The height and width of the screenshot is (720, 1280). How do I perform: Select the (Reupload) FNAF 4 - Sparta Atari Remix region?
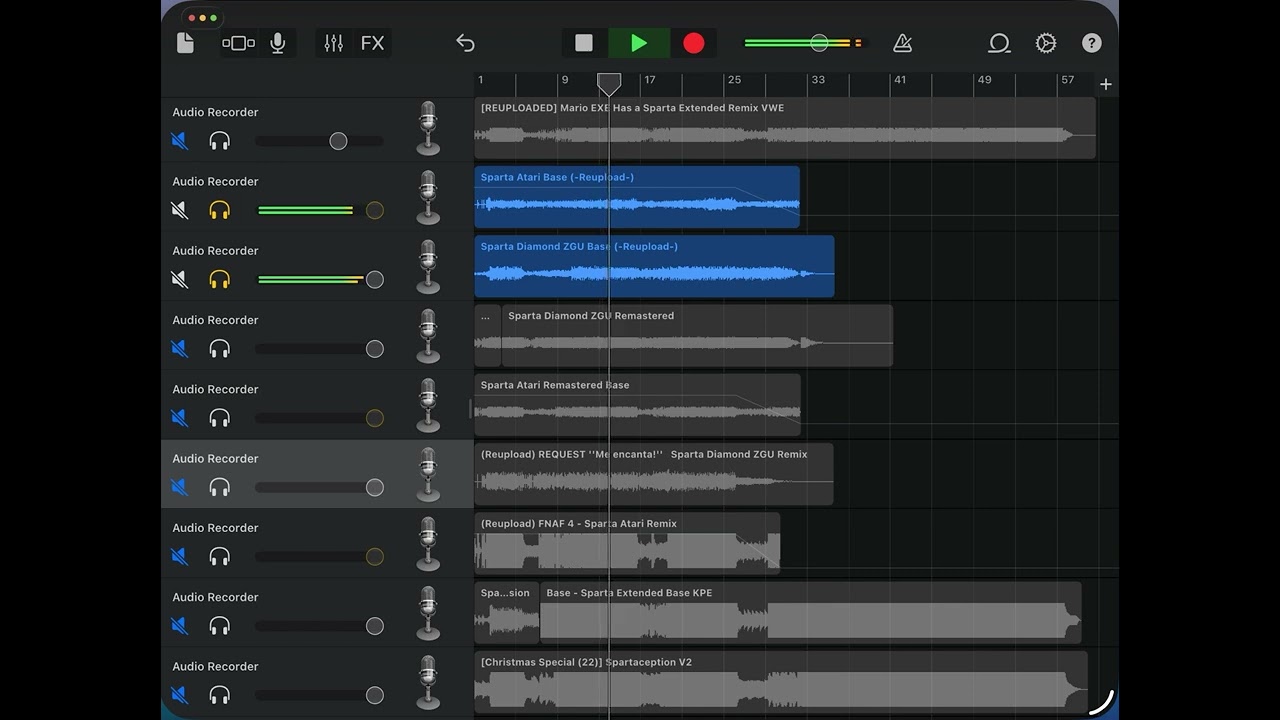pos(627,543)
